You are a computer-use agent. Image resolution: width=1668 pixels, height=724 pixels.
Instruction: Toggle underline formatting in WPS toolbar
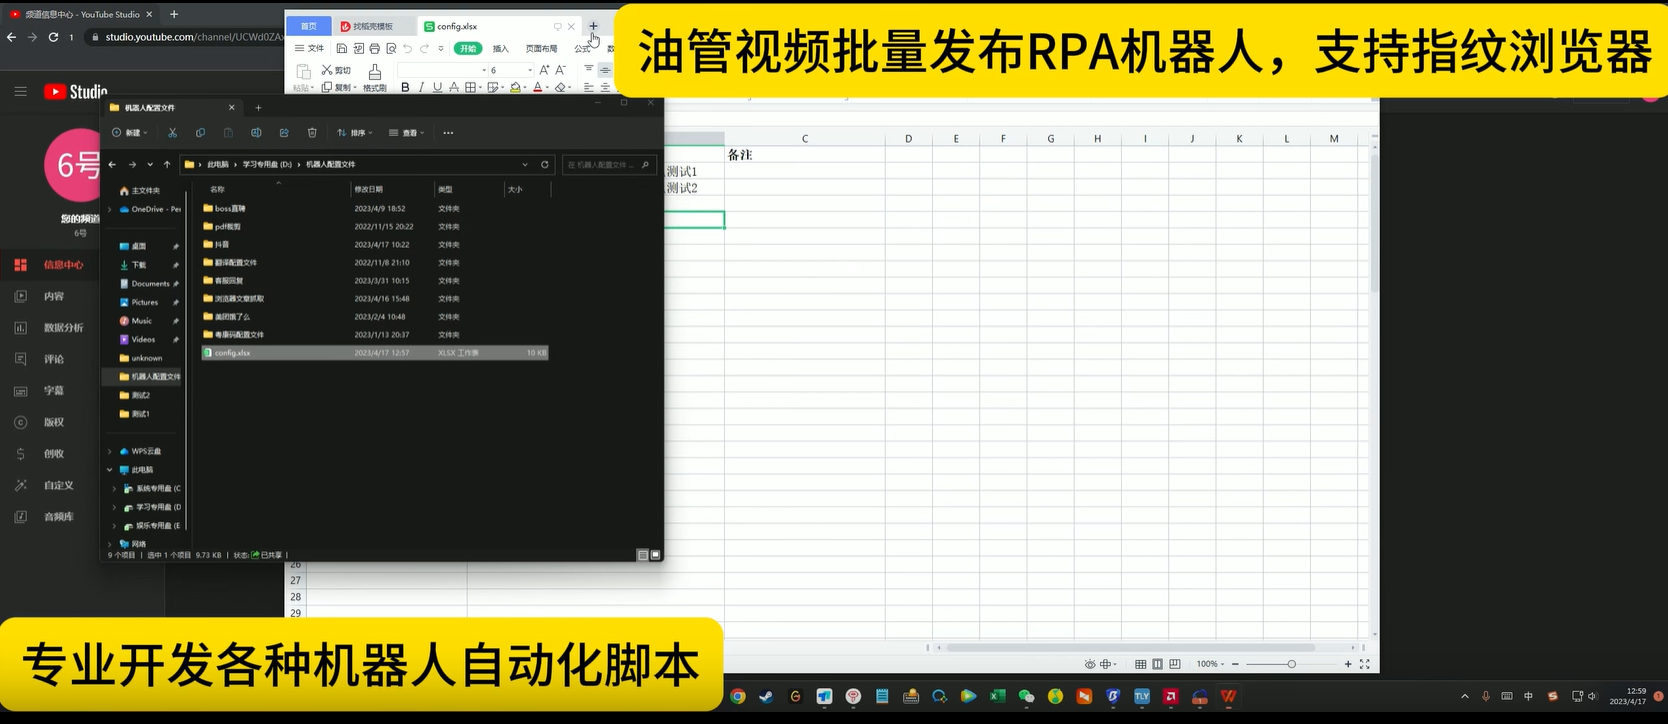tap(437, 88)
